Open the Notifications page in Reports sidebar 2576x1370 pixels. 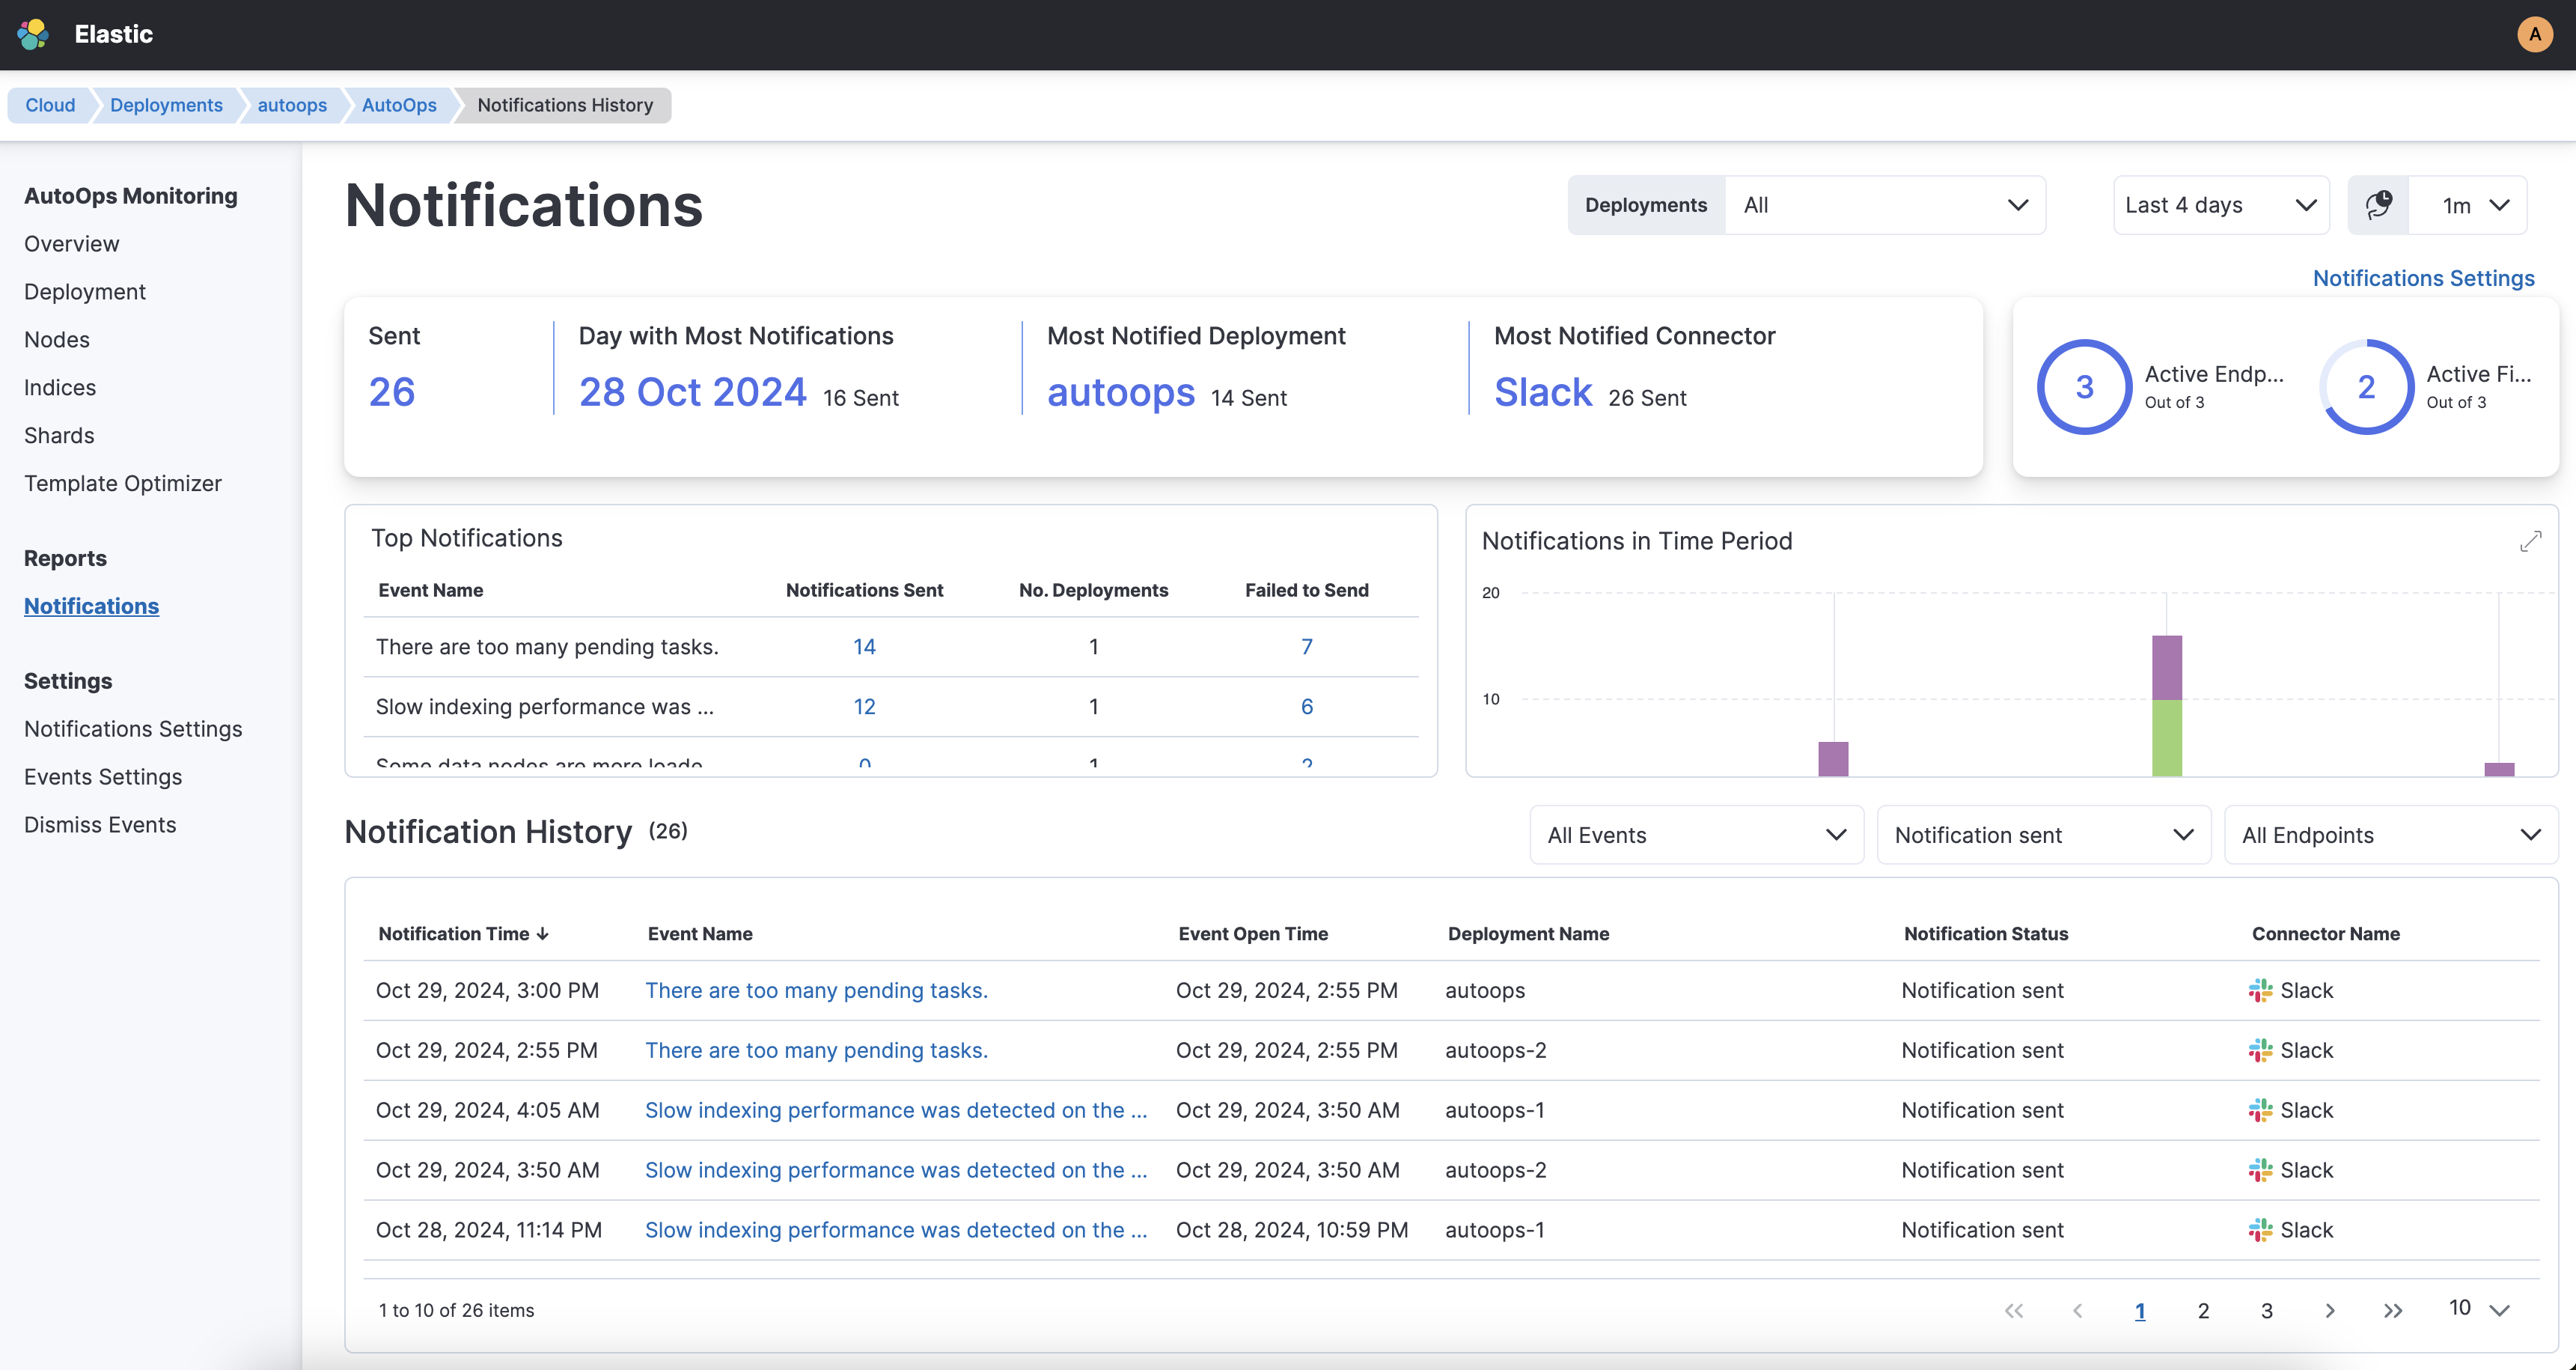tap(91, 606)
